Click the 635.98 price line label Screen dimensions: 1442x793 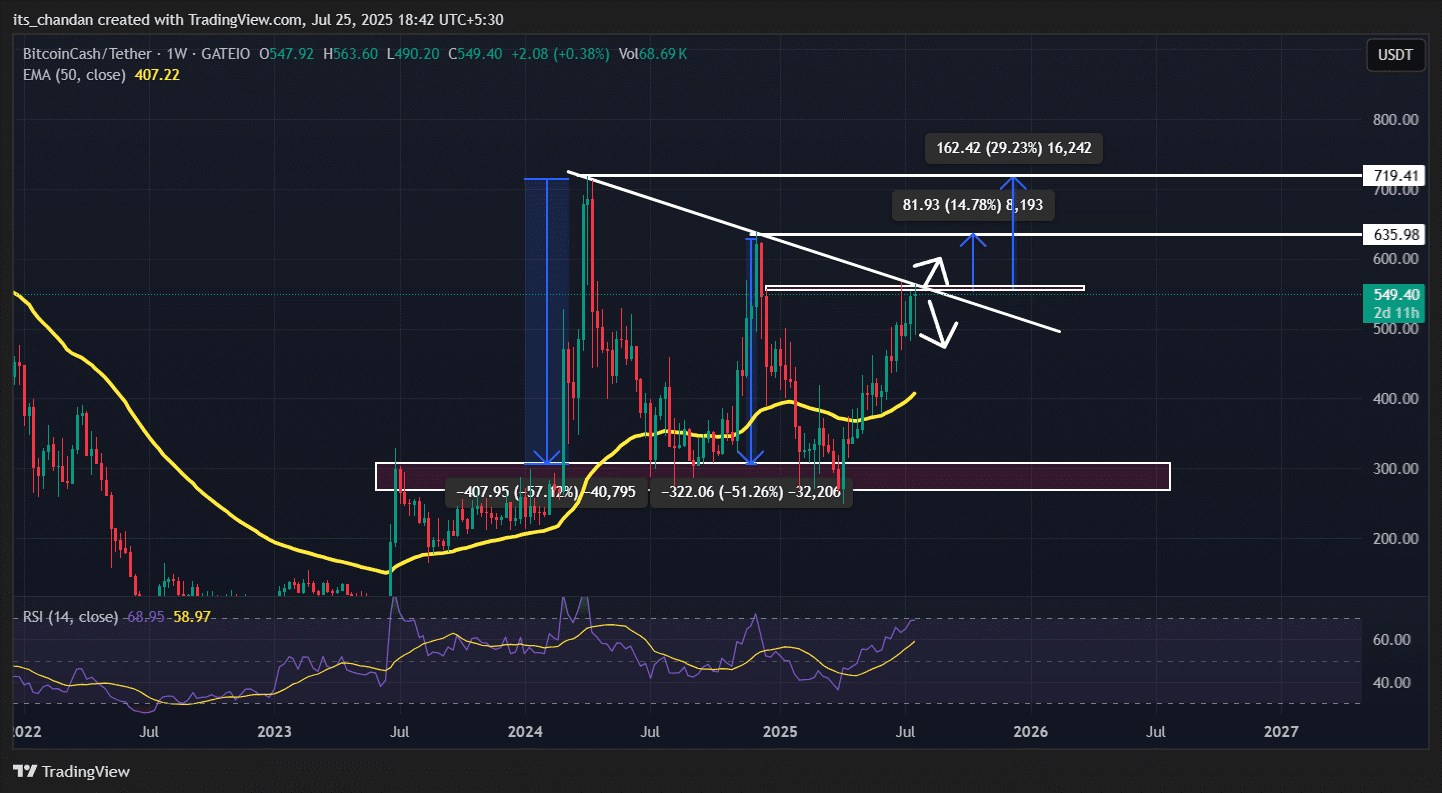click(1392, 235)
